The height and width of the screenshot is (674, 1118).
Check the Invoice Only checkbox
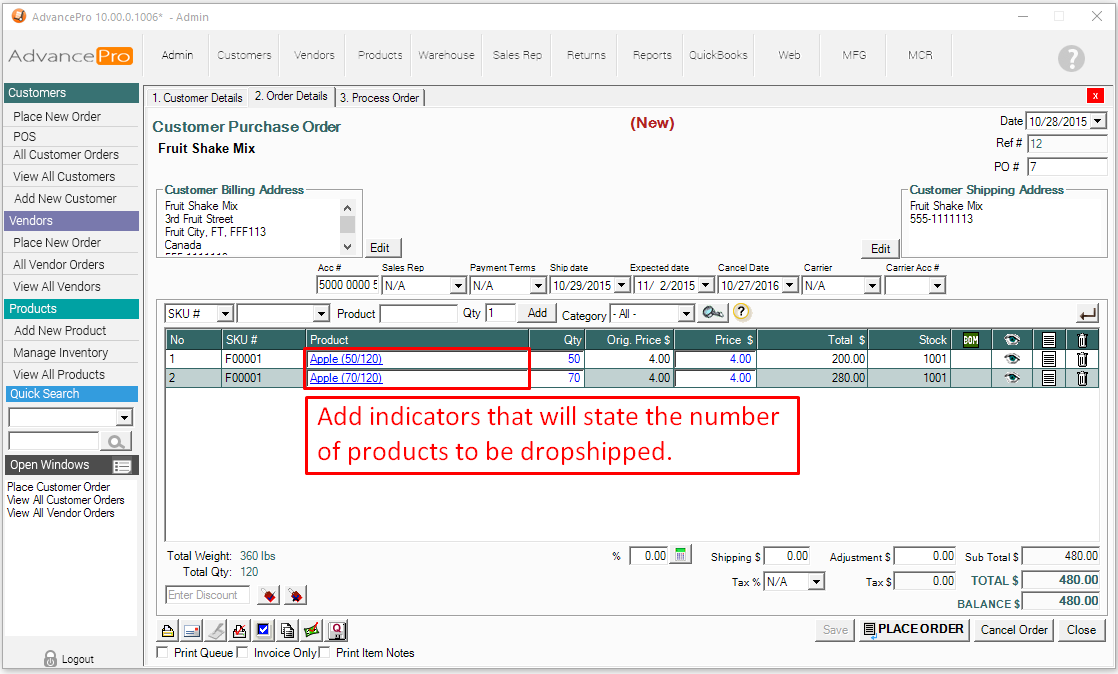(x=242, y=653)
